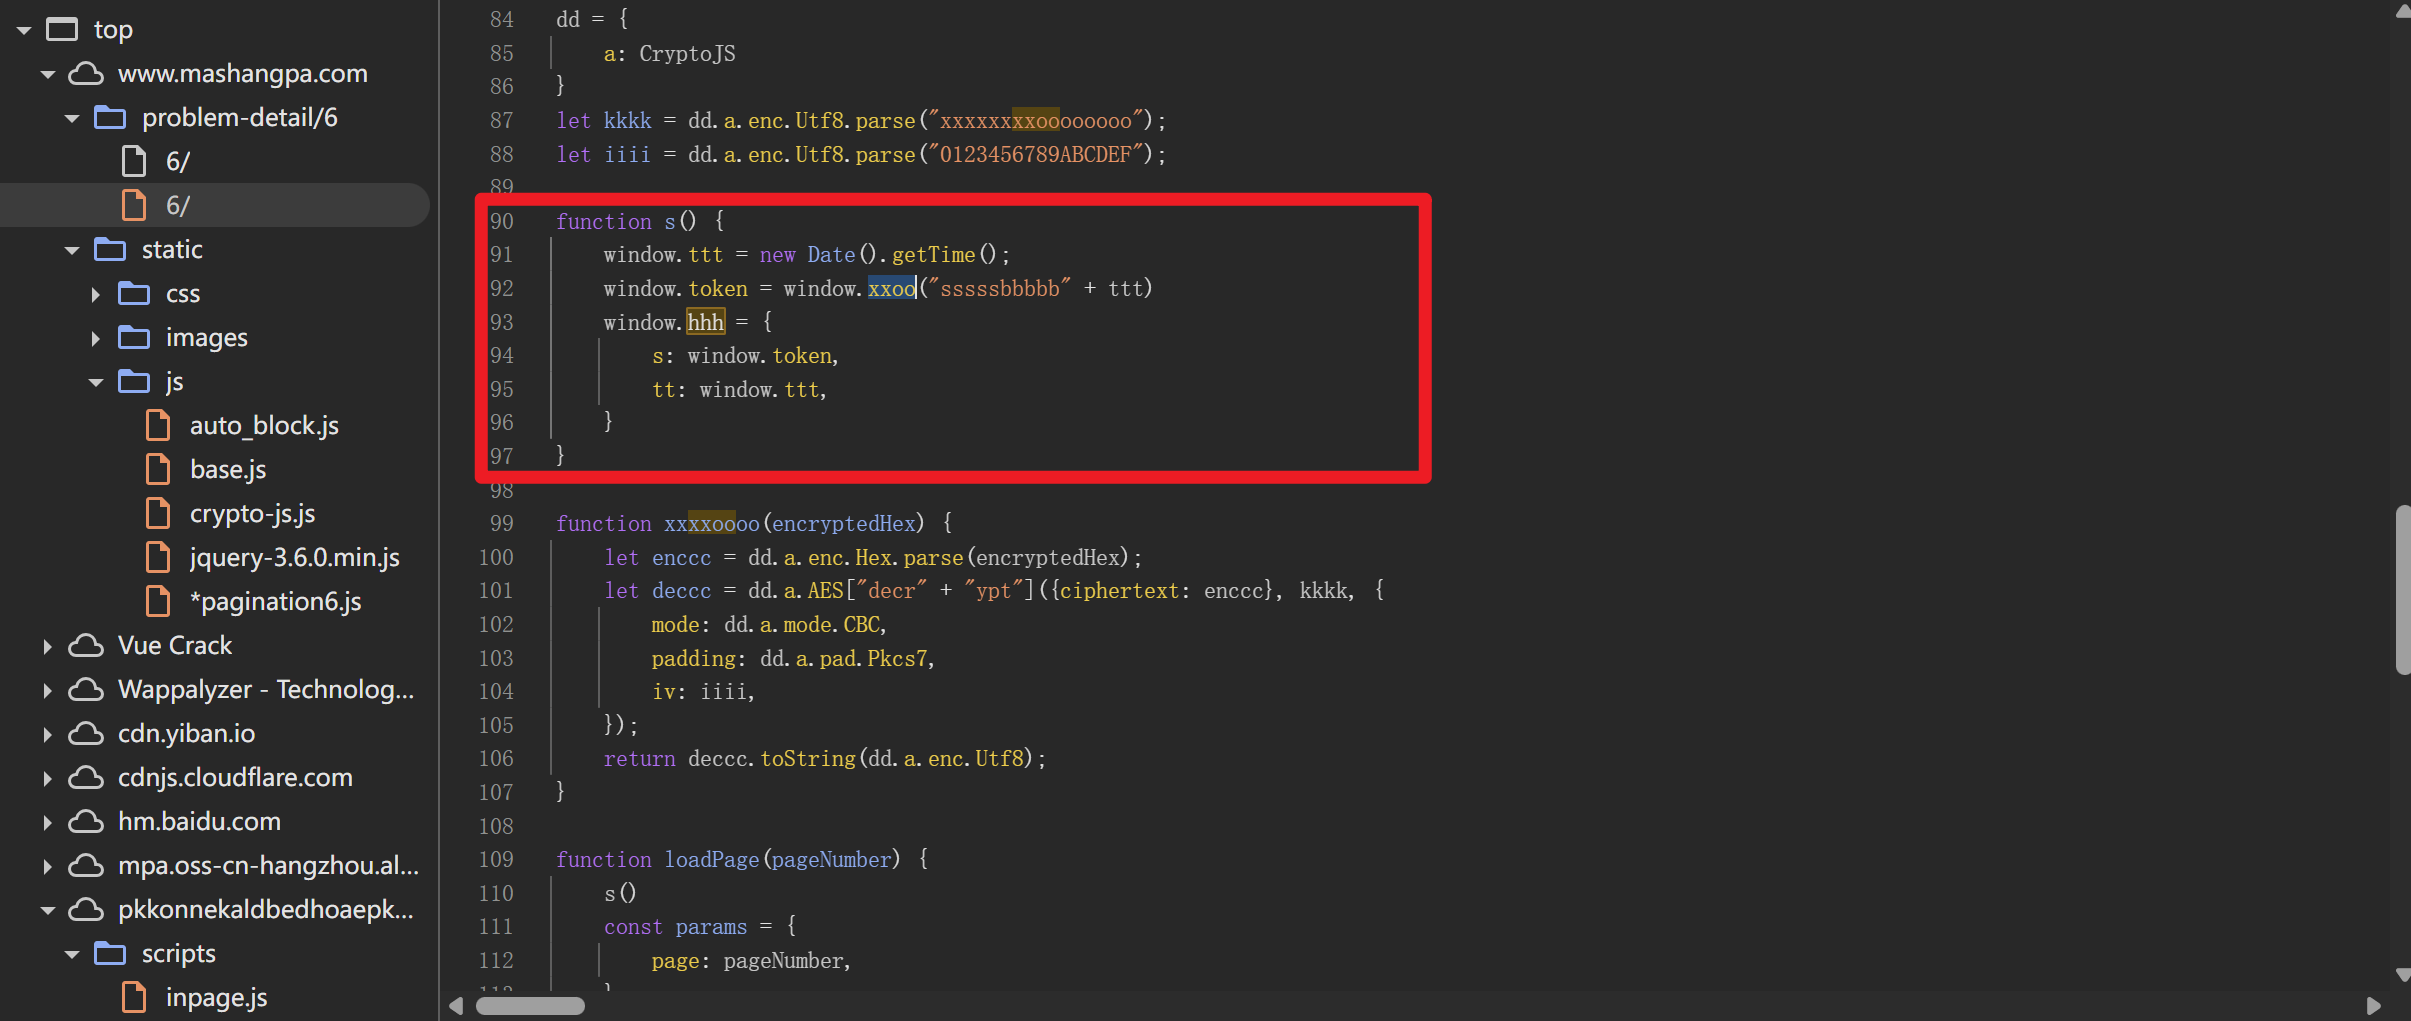This screenshot has width=2411, height=1021.
Task: Click the cloud icon beside www.mashangpa.com
Action: tap(86, 74)
